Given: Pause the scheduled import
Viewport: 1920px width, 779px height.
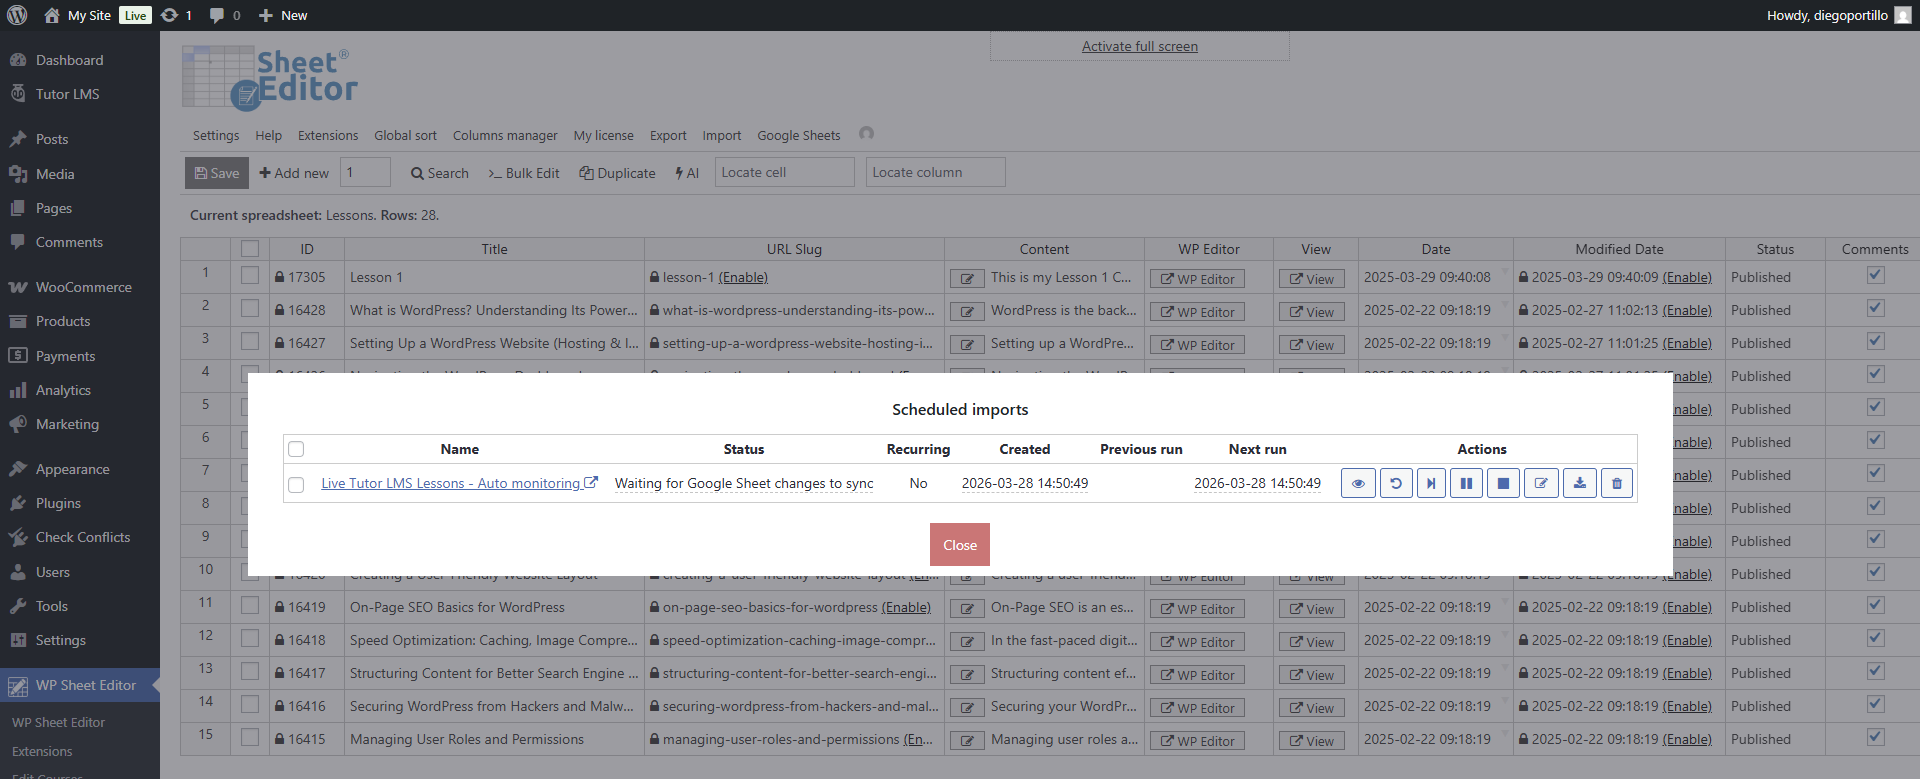Looking at the screenshot, I should click(x=1466, y=483).
